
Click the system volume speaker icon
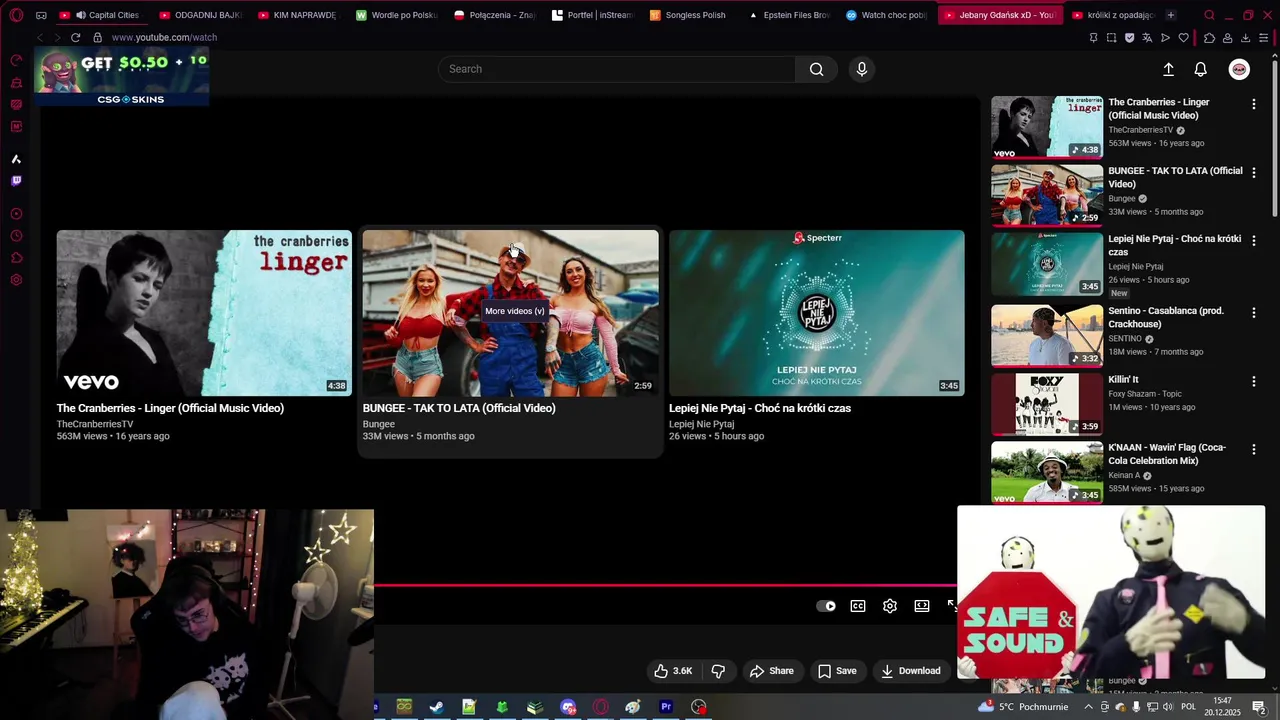[x=1168, y=707]
